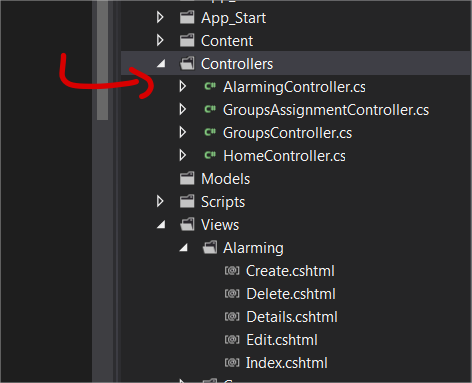The height and width of the screenshot is (383, 472).
Task: Click the Models folder icon
Action: 187,178
